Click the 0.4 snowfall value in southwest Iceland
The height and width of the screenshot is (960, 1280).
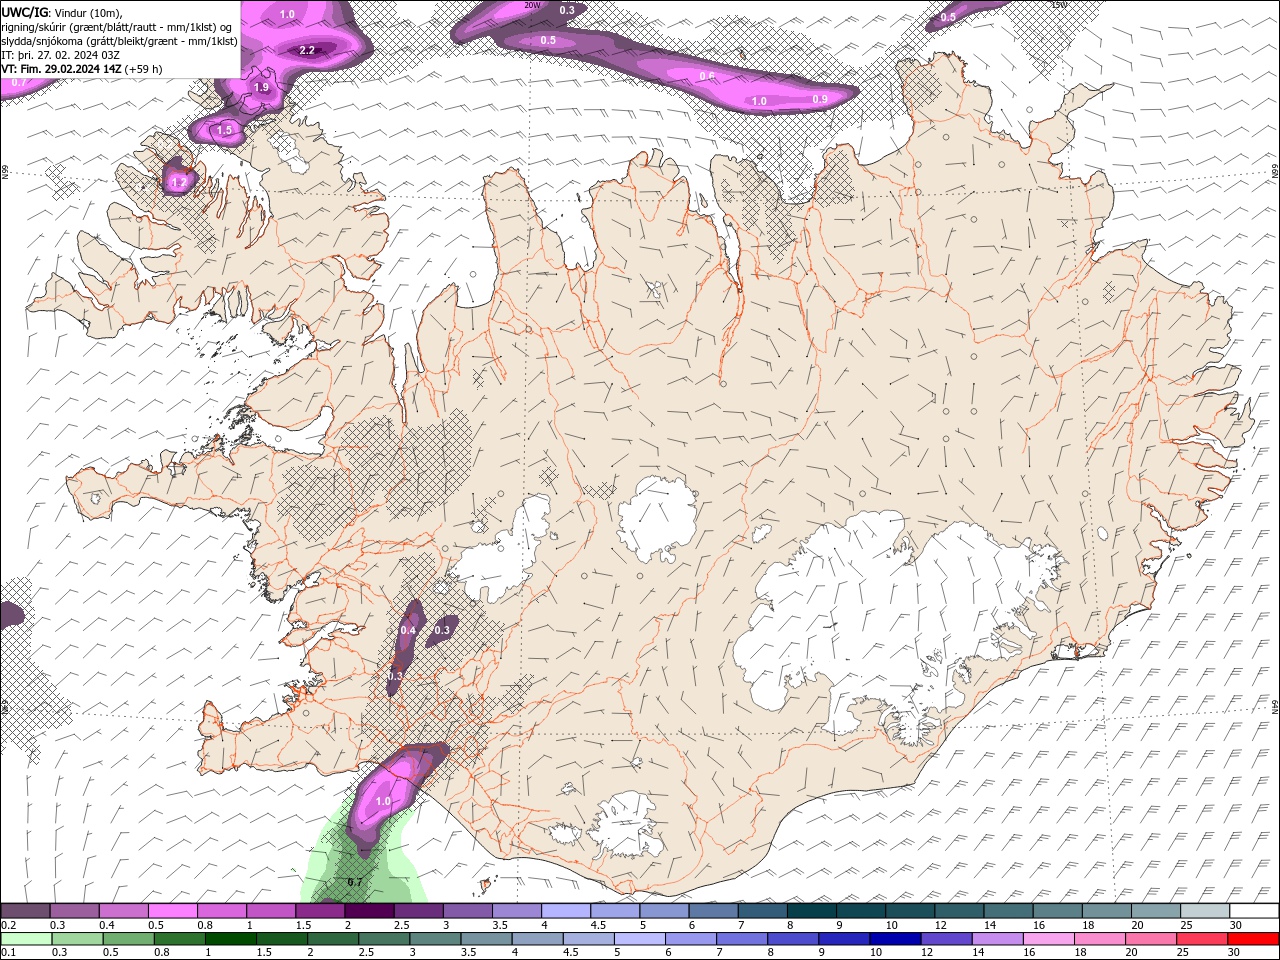pyautogui.click(x=408, y=630)
